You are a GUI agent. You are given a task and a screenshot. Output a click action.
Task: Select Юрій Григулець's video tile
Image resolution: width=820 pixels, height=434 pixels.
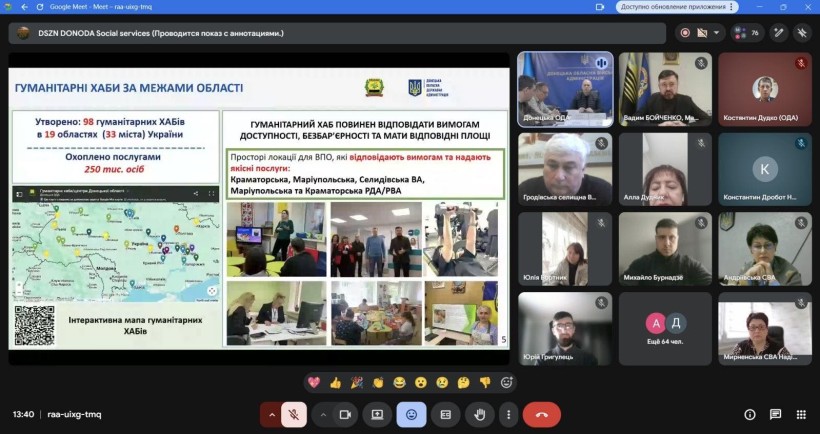point(565,328)
